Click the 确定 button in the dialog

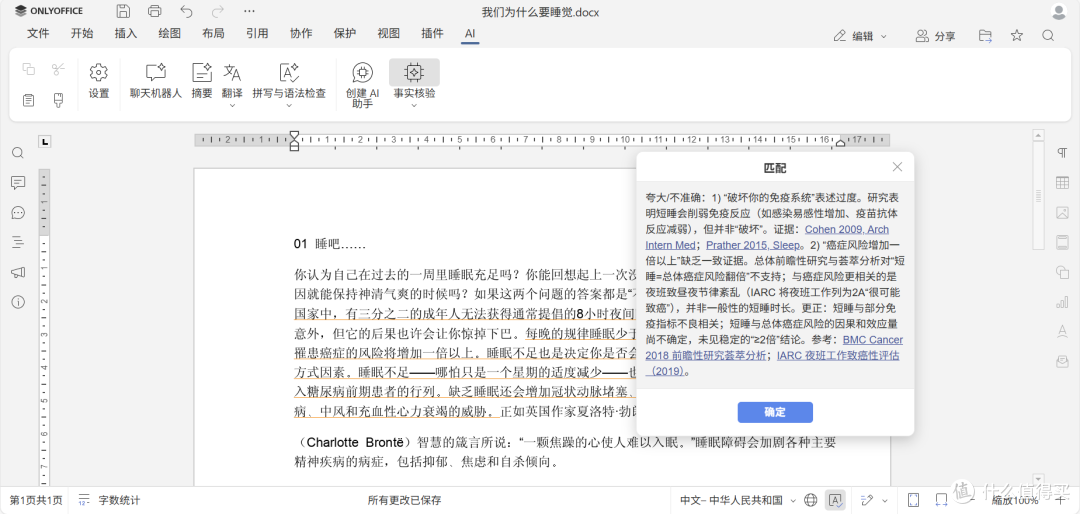(x=775, y=412)
